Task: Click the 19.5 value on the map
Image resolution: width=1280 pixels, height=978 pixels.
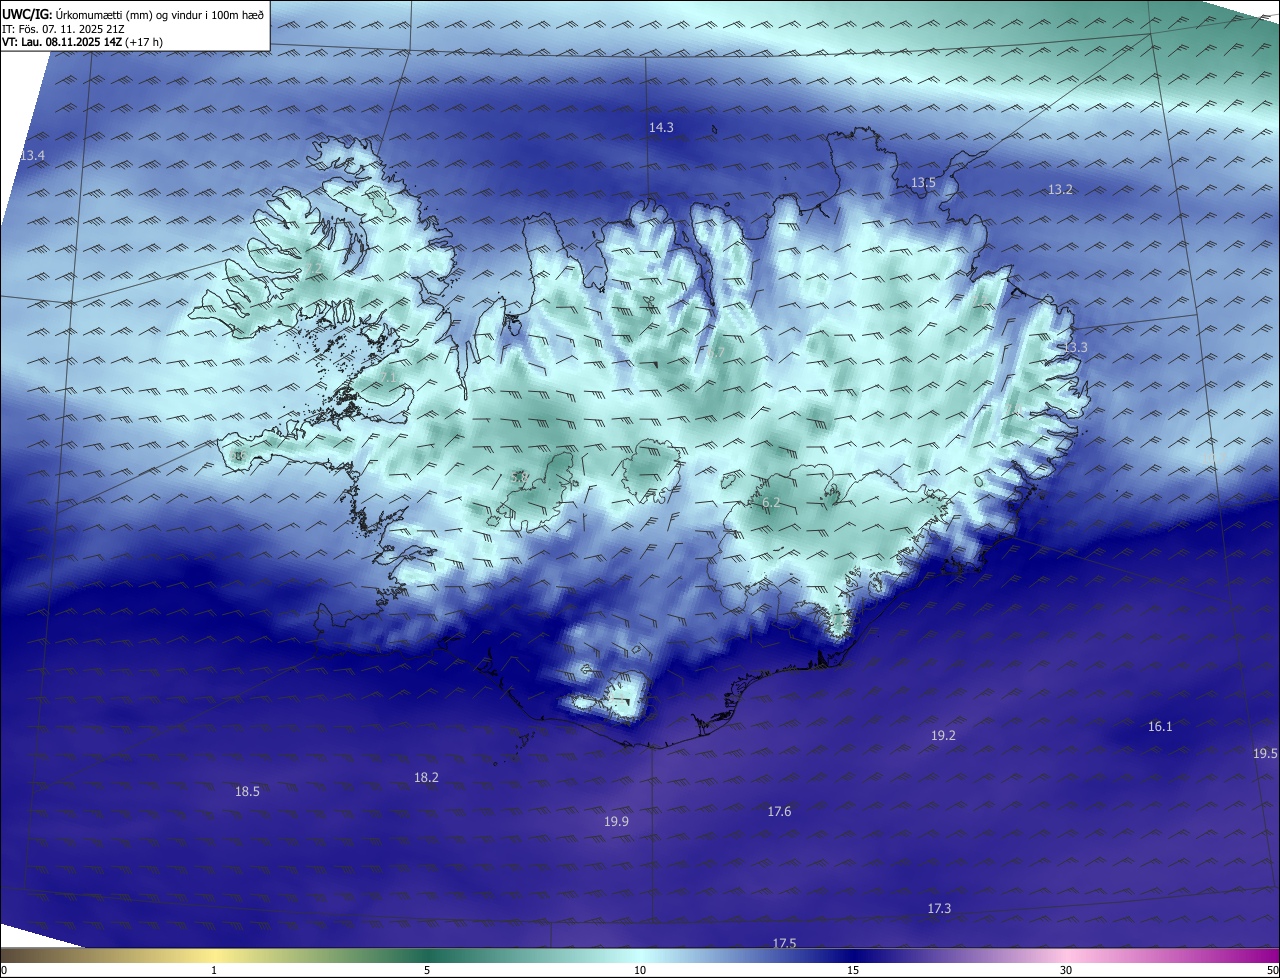Action: click(x=1265, y=753)
